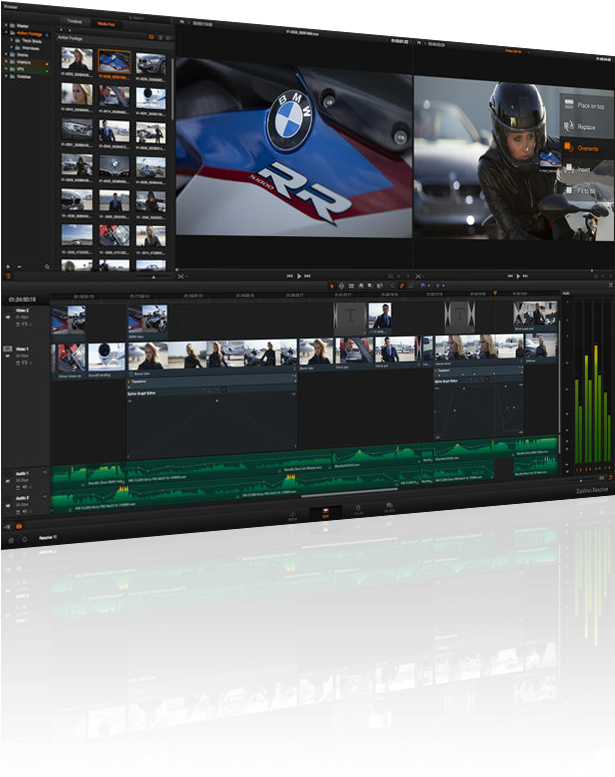615x777 pixels.
Task: Expand the Interiors bin arrow
Action: pyautogui.click(x=6, y=61)
